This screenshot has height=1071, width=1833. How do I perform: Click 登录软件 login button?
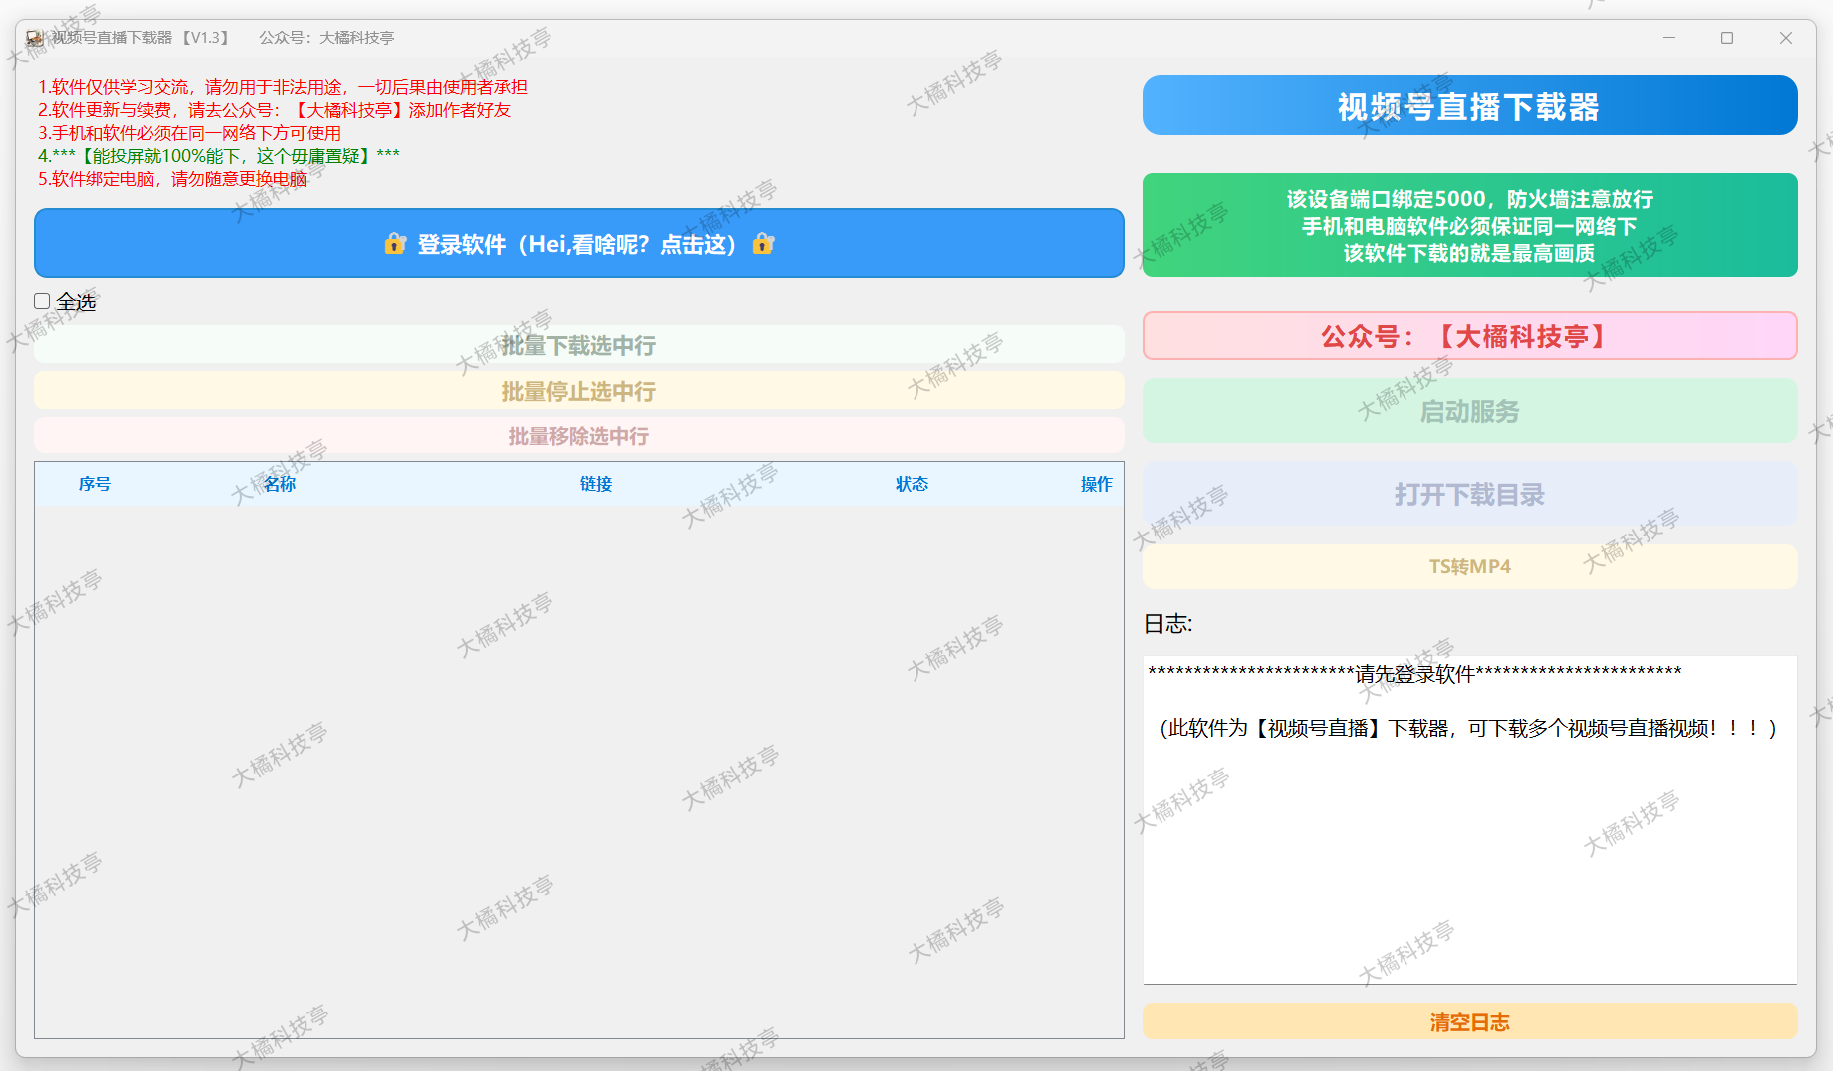click(579, 243)
